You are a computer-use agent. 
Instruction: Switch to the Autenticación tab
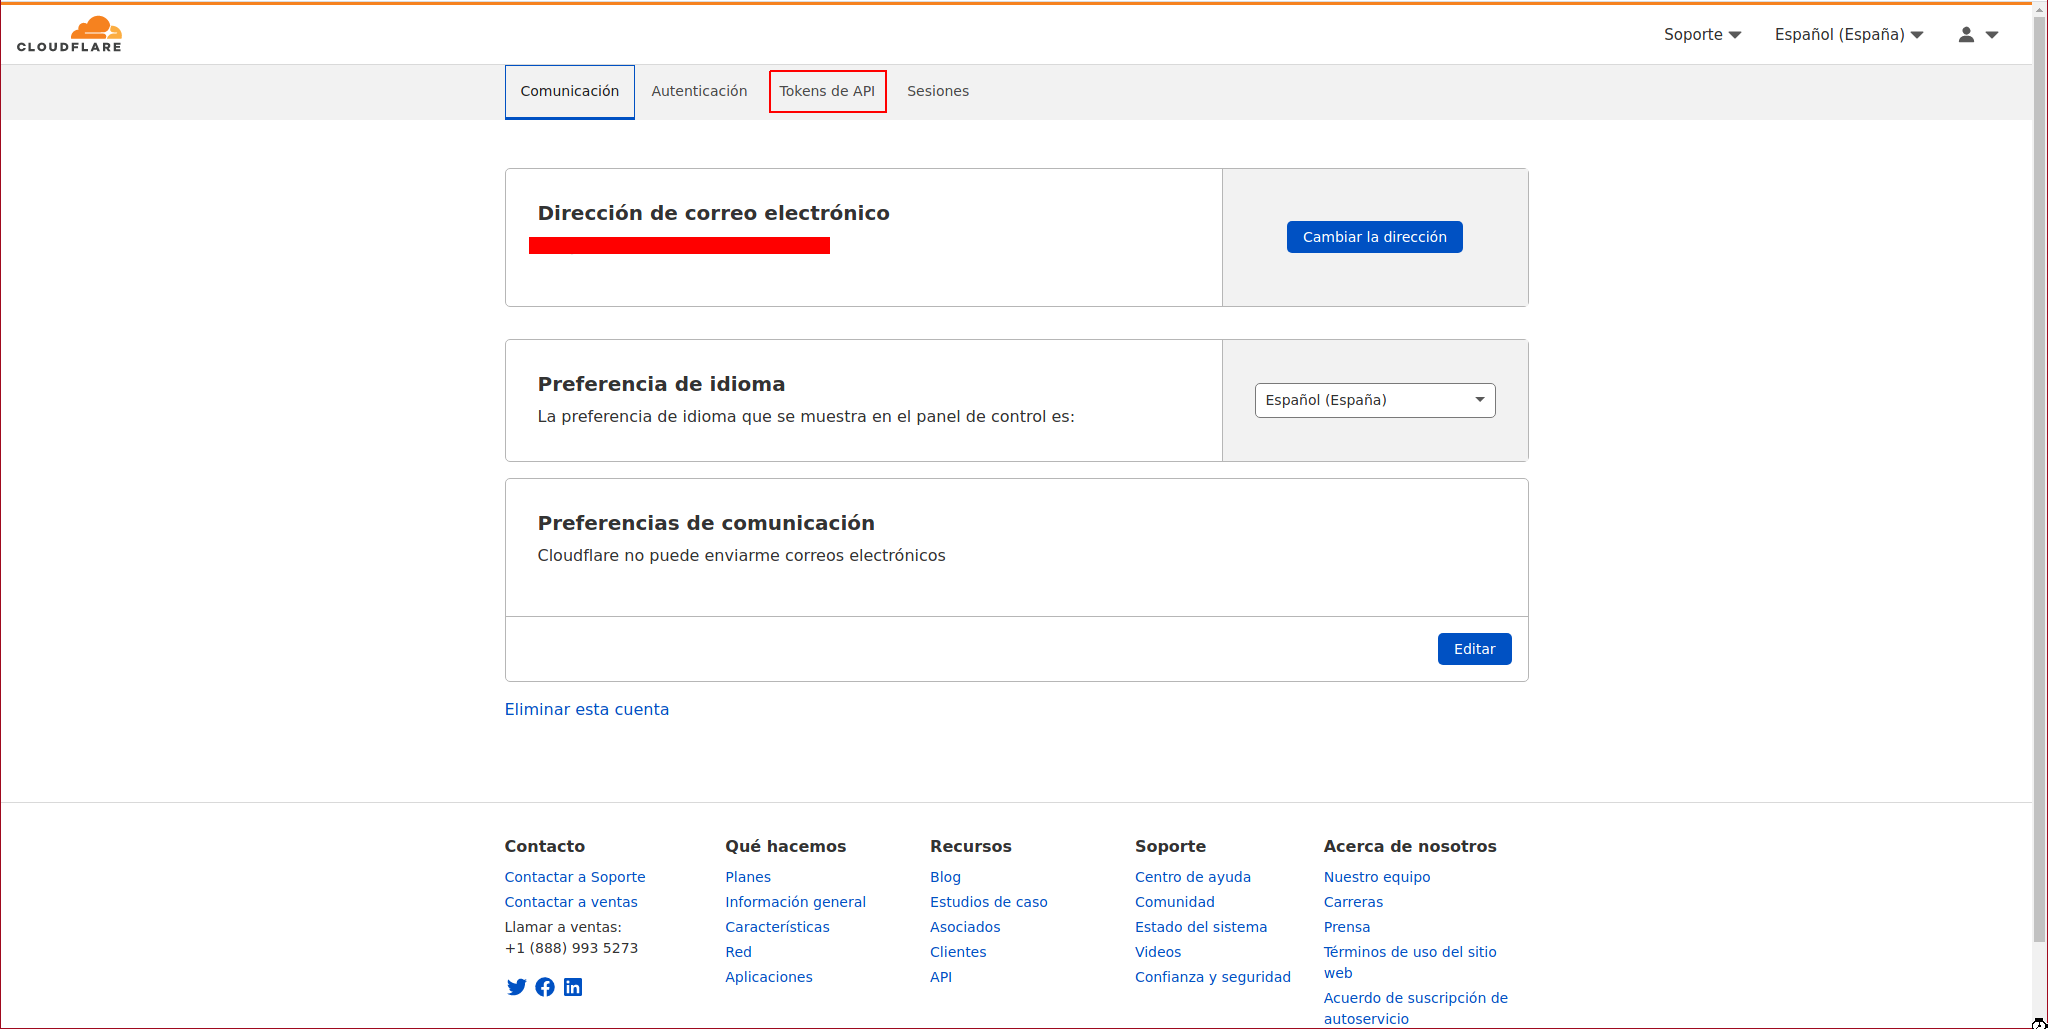(x=699, y=91)
